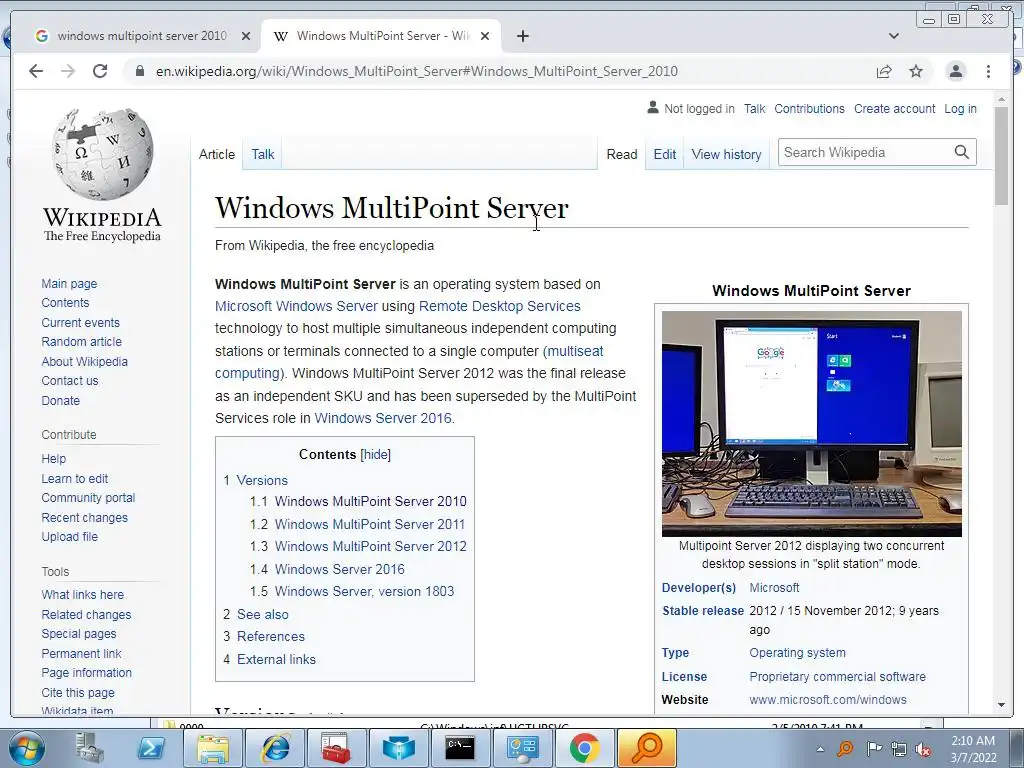This screenshot has height=768, width=1024.
Task: Click the Wikipedia search magnifier icon
Action: 961,152
